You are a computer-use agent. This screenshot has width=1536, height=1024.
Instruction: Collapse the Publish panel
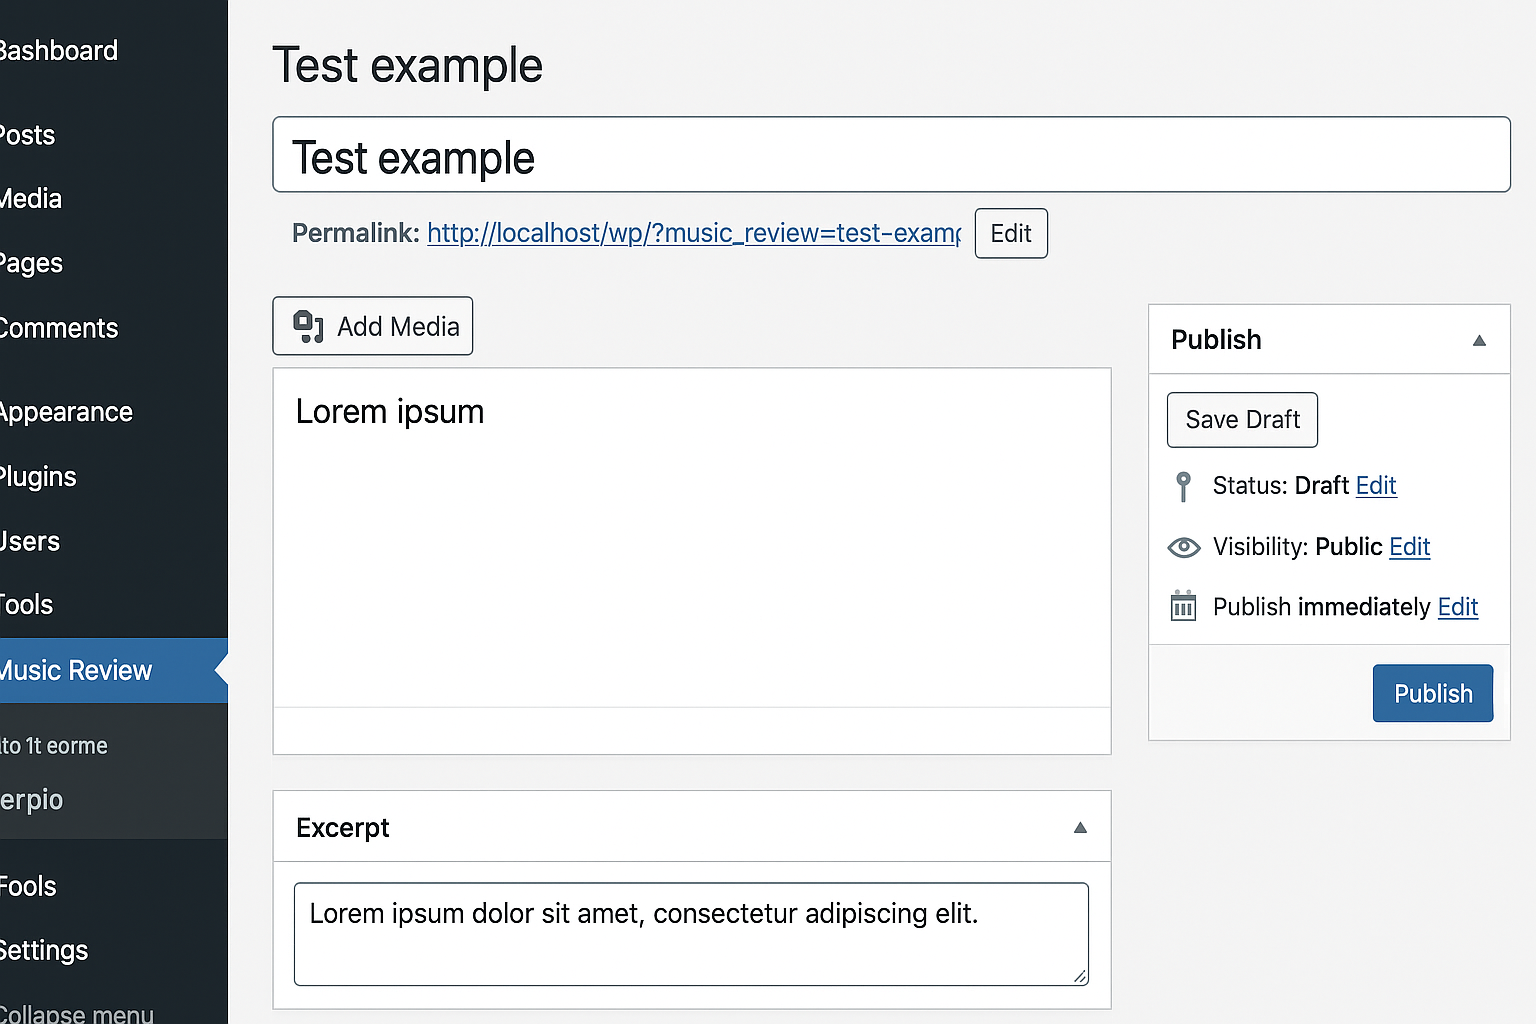1478,340
